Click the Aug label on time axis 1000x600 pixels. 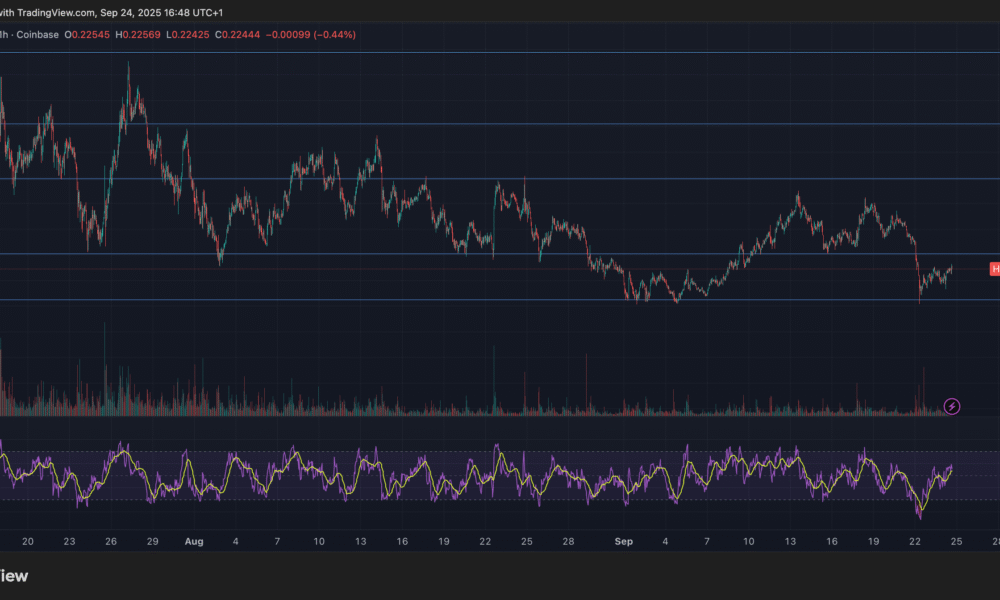194,541
